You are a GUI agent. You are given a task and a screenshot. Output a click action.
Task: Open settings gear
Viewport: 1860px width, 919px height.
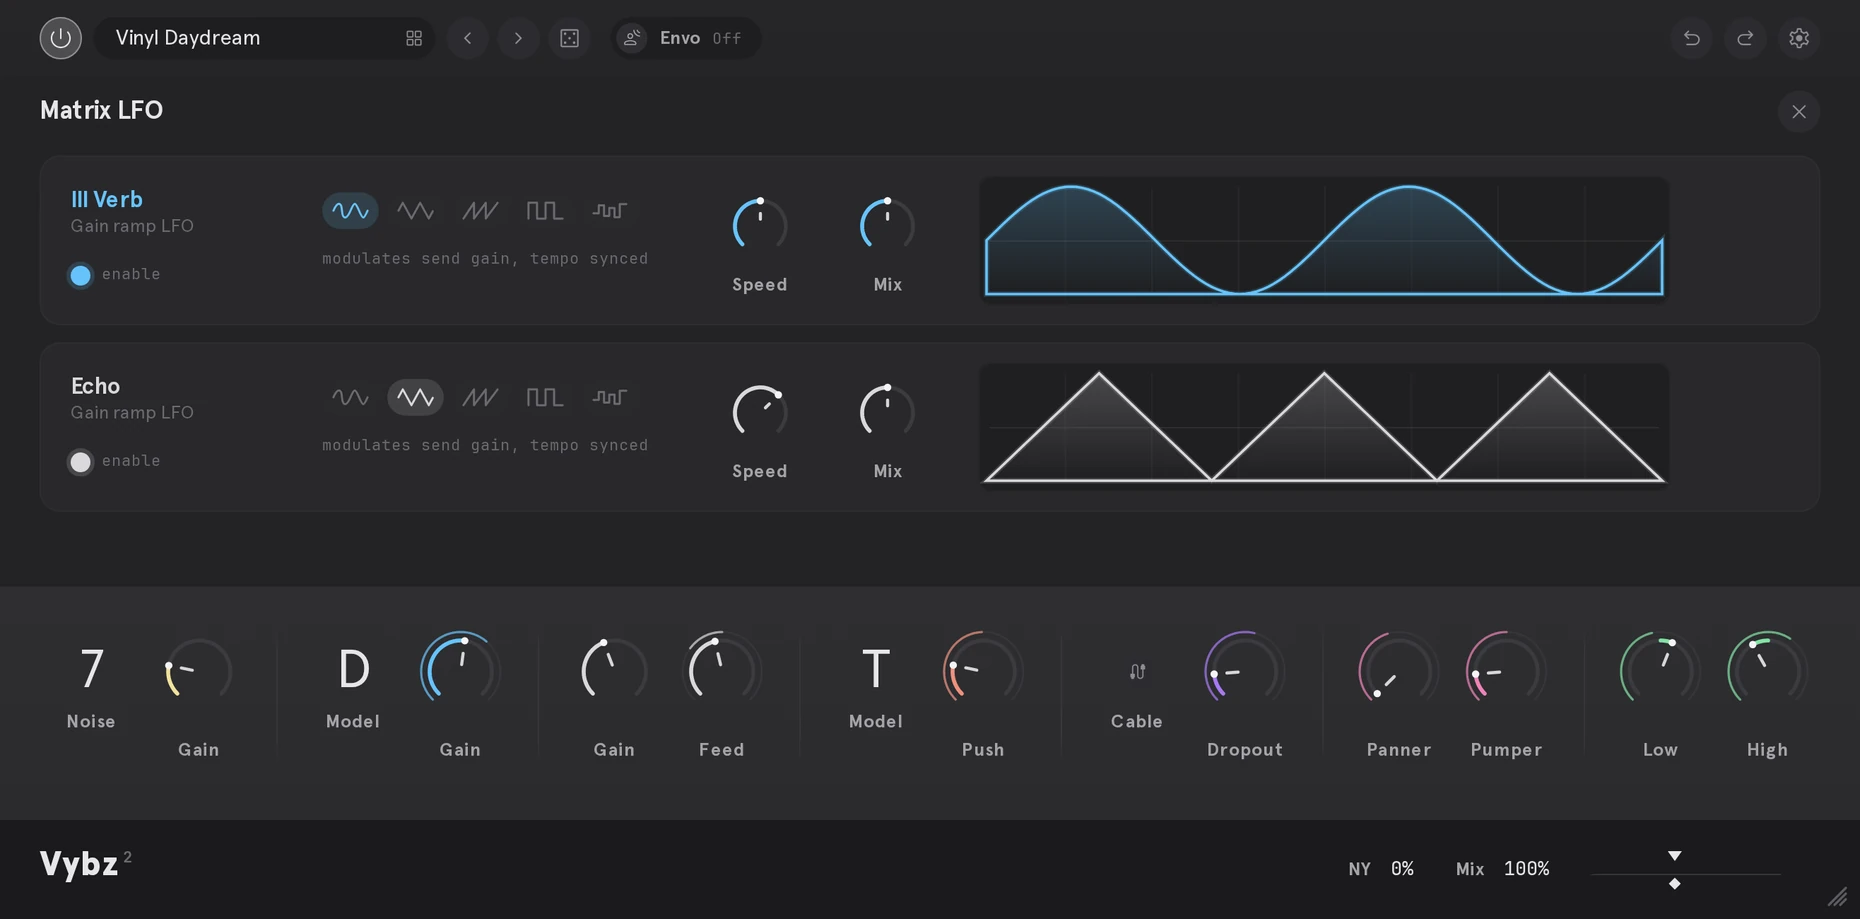coord(1799,38)
